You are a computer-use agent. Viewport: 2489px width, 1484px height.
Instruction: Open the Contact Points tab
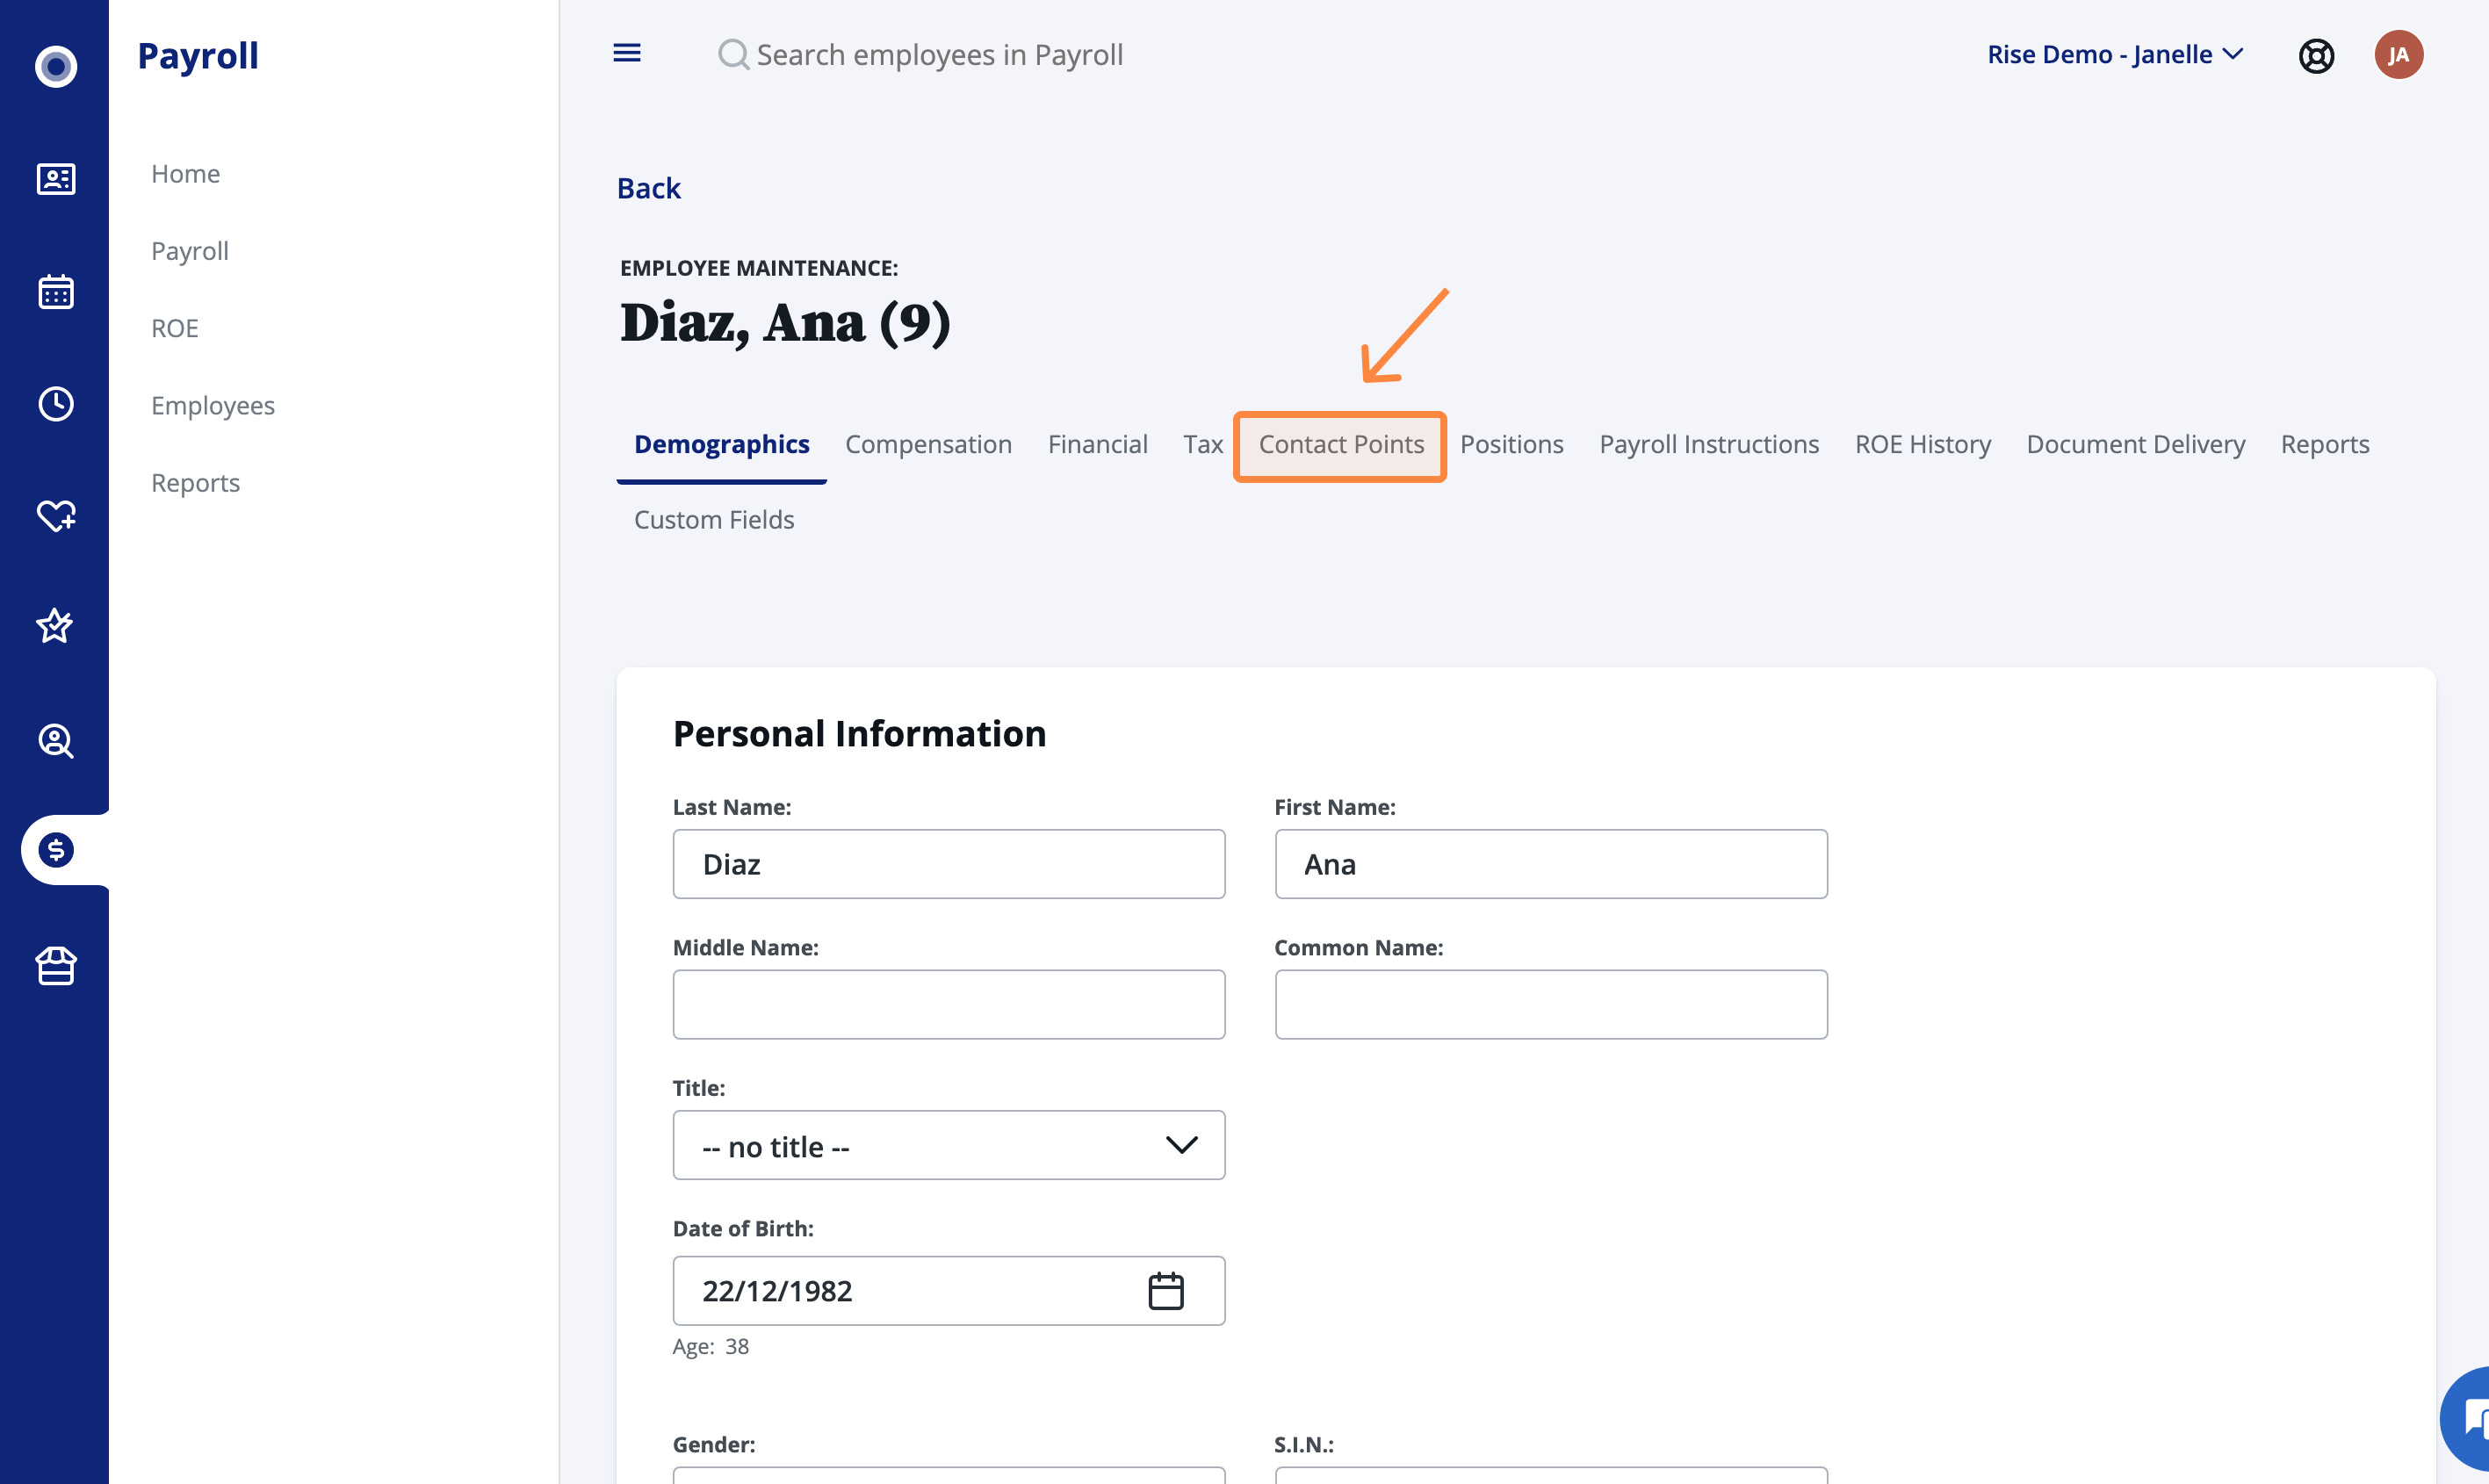point(1341,444)
